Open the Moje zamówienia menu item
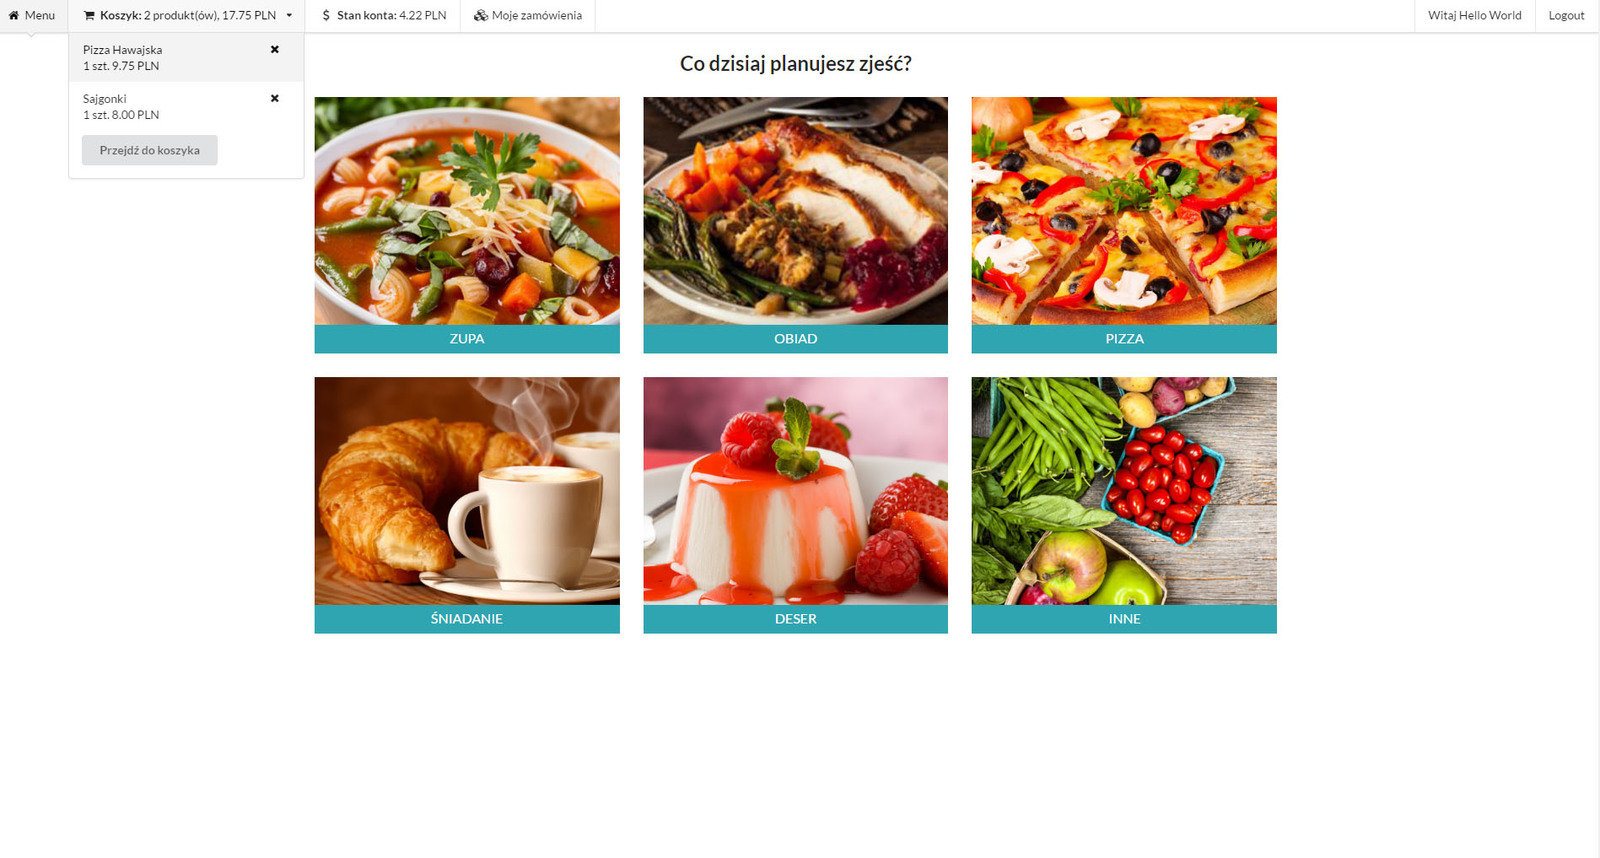1600x858 pixels. tap(528, 16)
